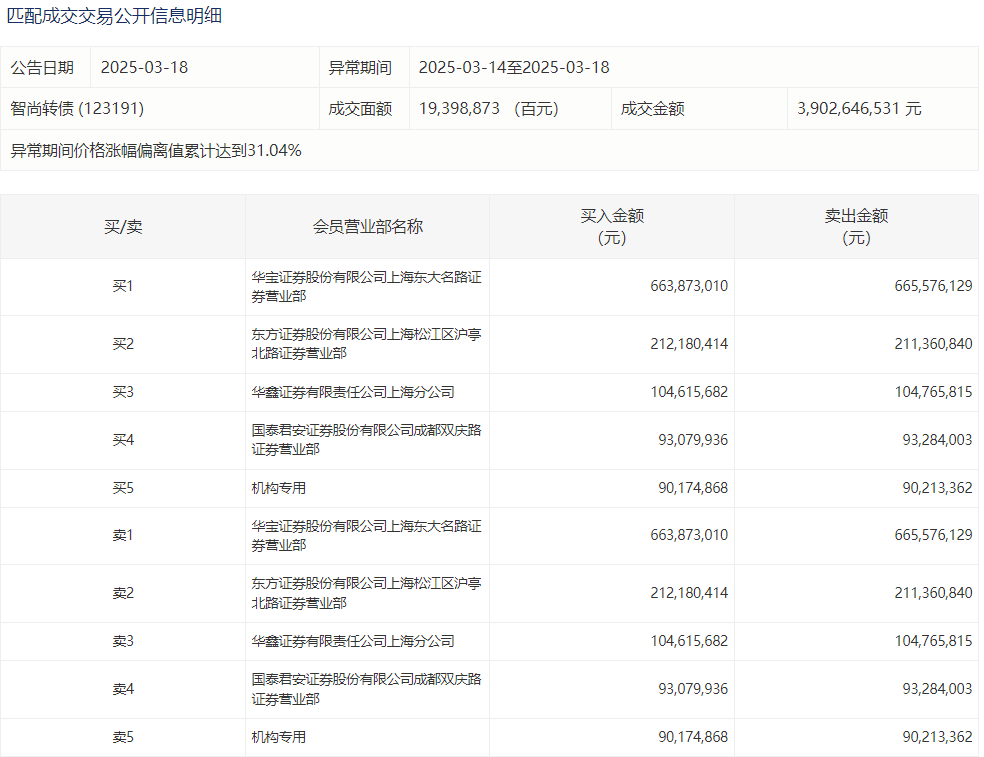Viewport: 984px width, 757px height.
Task: Click the 买/卖 column header
Action: [x=123, y=227]
